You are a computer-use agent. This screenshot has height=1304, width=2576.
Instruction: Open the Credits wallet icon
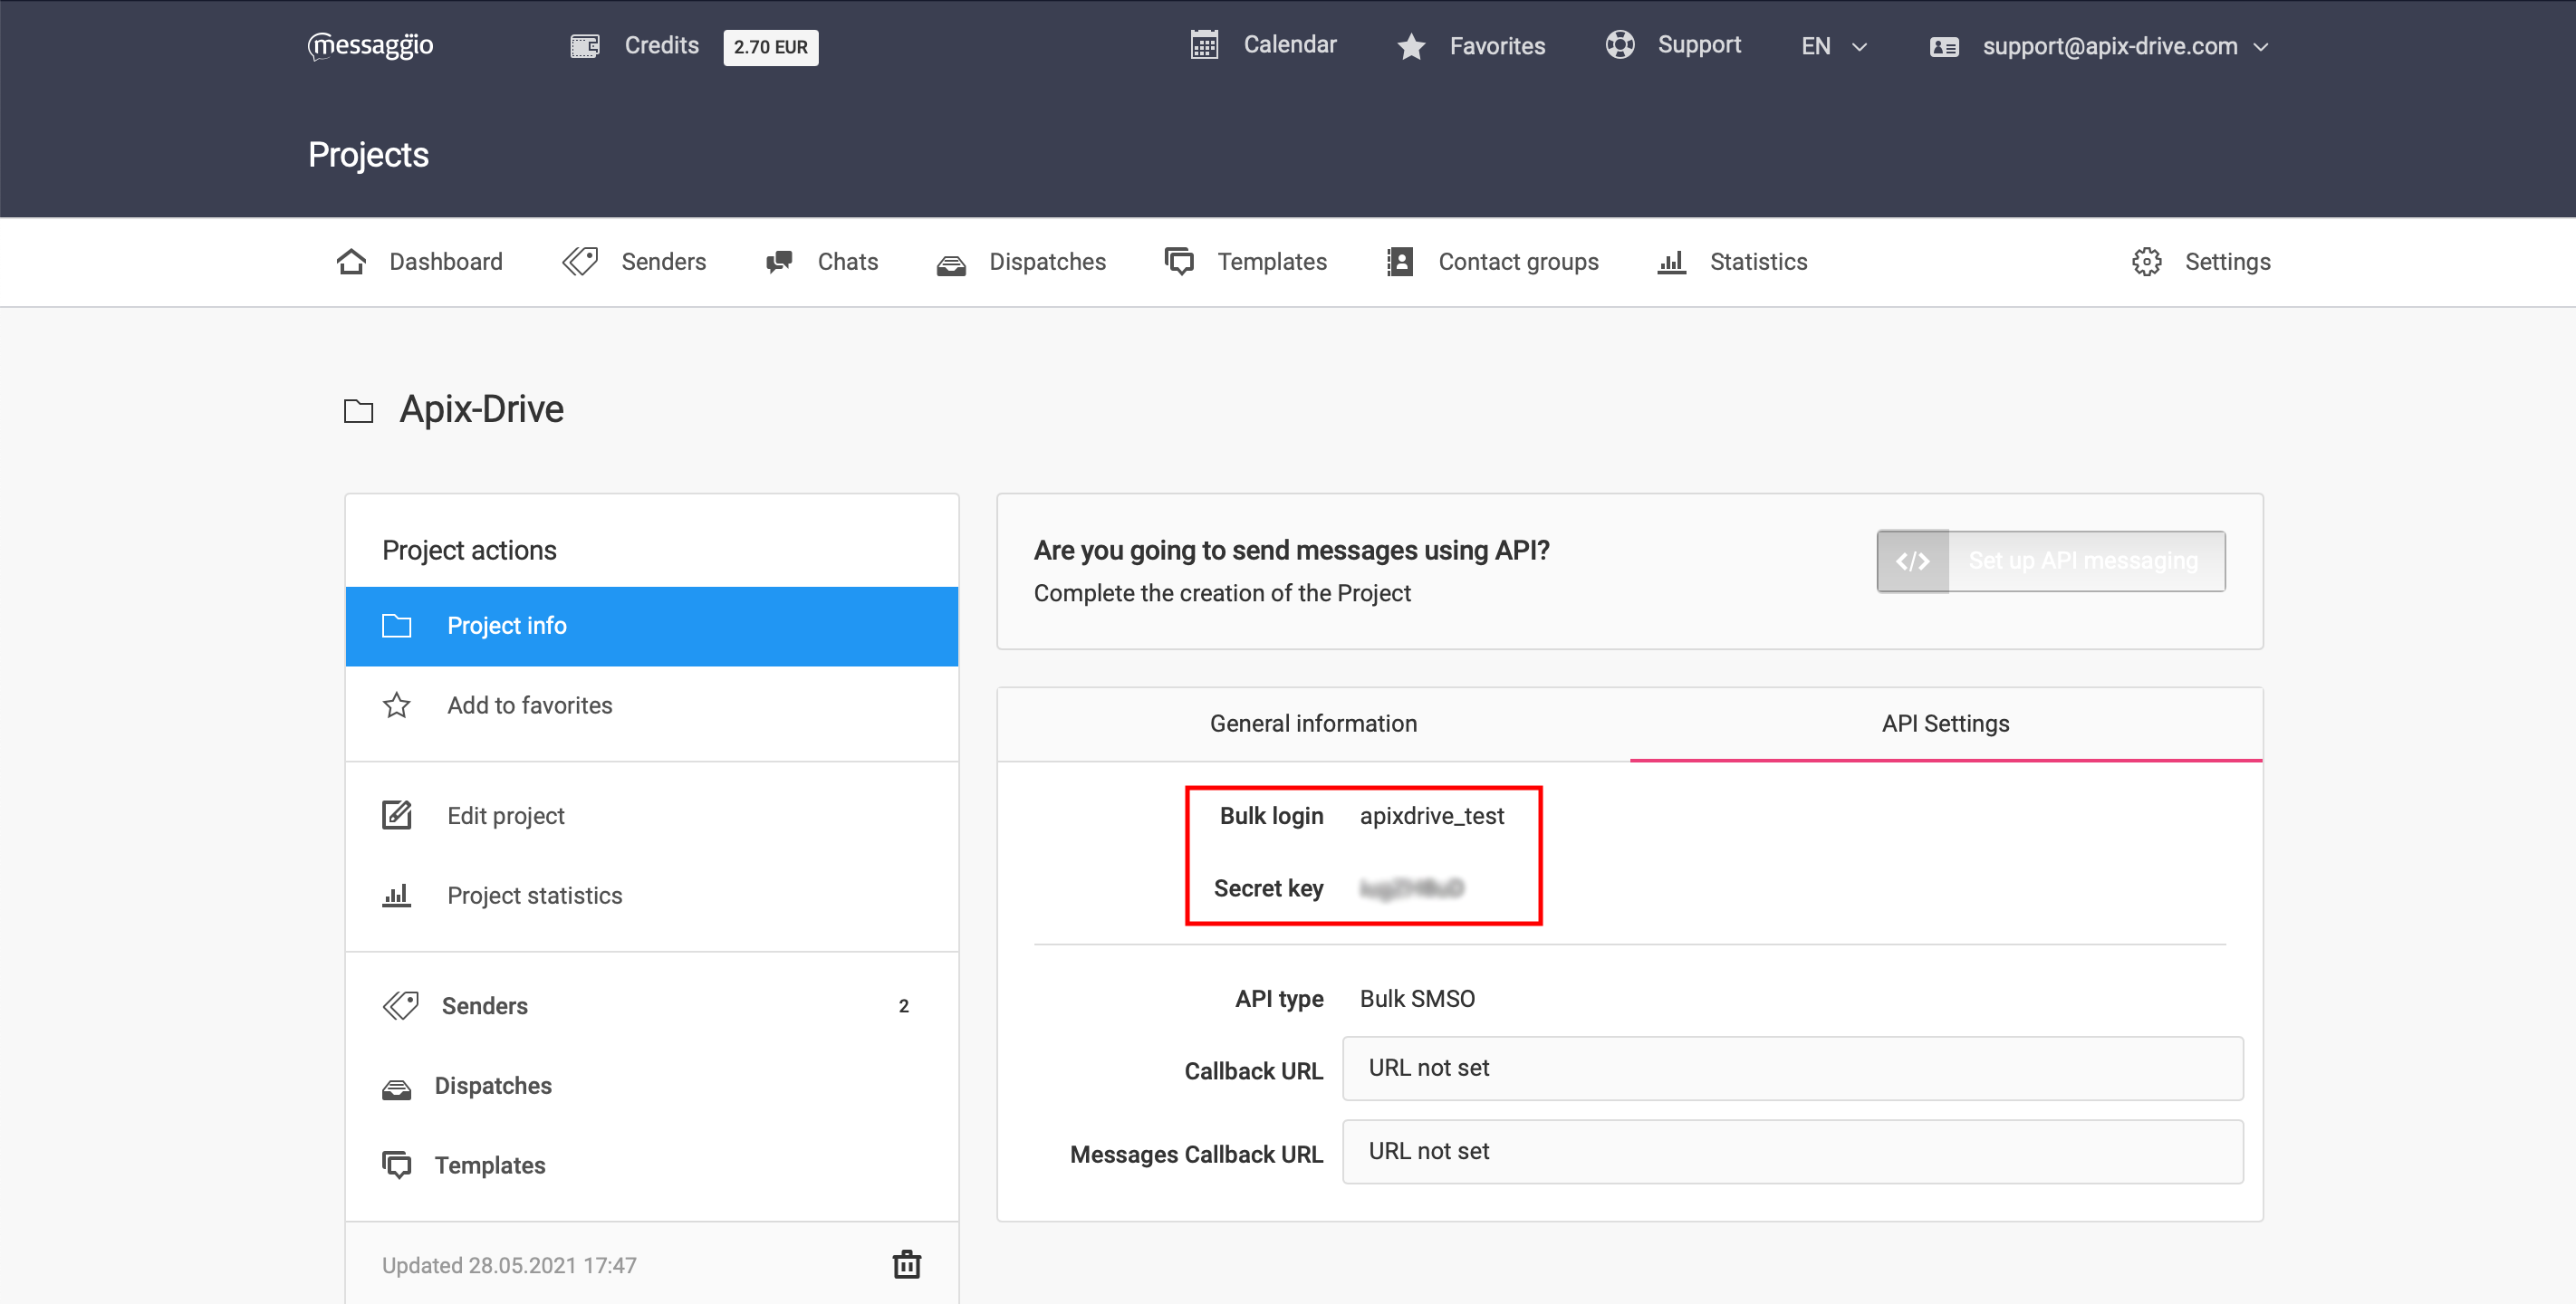pyautogui.click(x=585, y=46)
